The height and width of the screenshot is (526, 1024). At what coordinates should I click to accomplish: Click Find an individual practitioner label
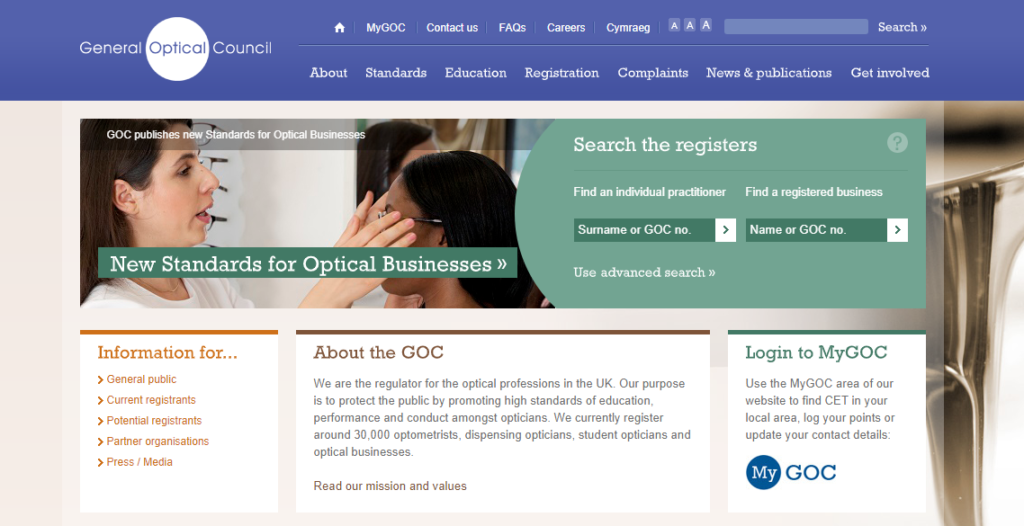click(649, 192)
